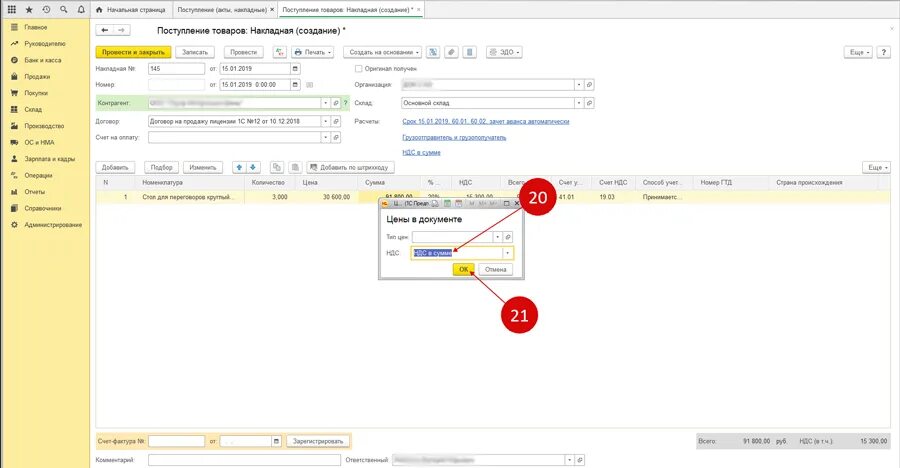Click icon left of the paperclip
The height and width of the screenshot is (468, 900).
point(433,52)
